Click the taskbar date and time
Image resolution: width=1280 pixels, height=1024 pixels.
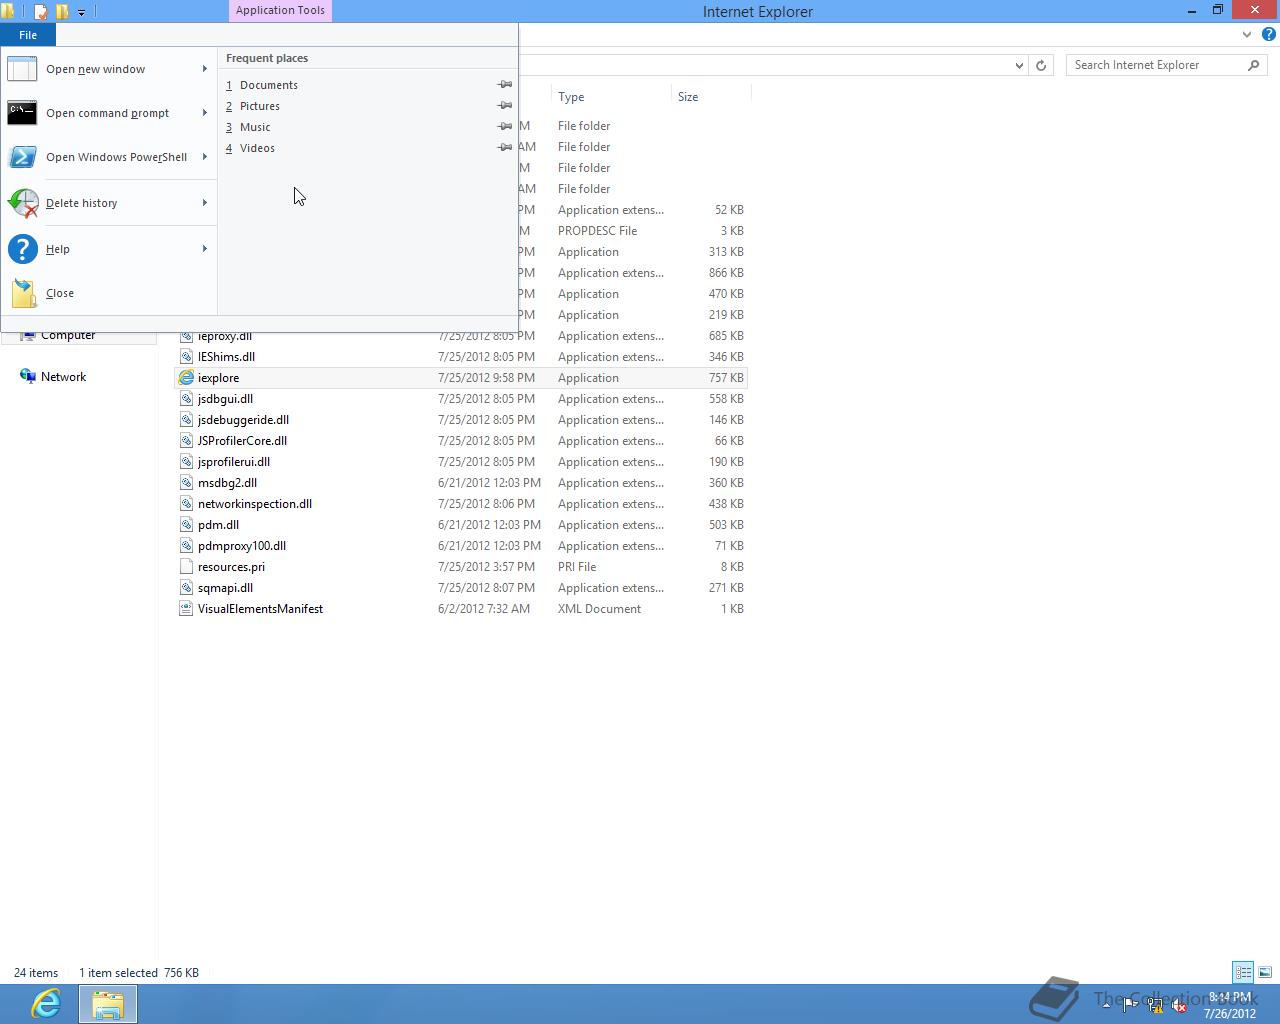tap(1230, 1005)
